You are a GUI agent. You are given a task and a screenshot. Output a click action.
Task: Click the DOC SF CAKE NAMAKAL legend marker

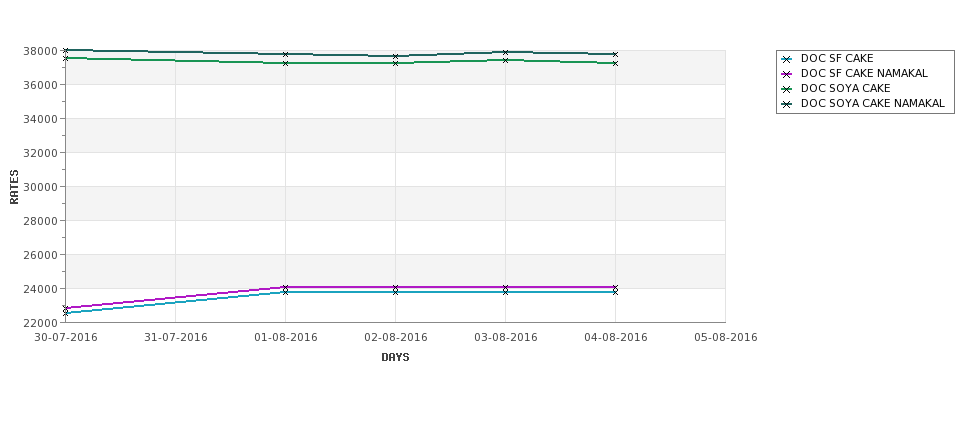(x=787, y=74)
